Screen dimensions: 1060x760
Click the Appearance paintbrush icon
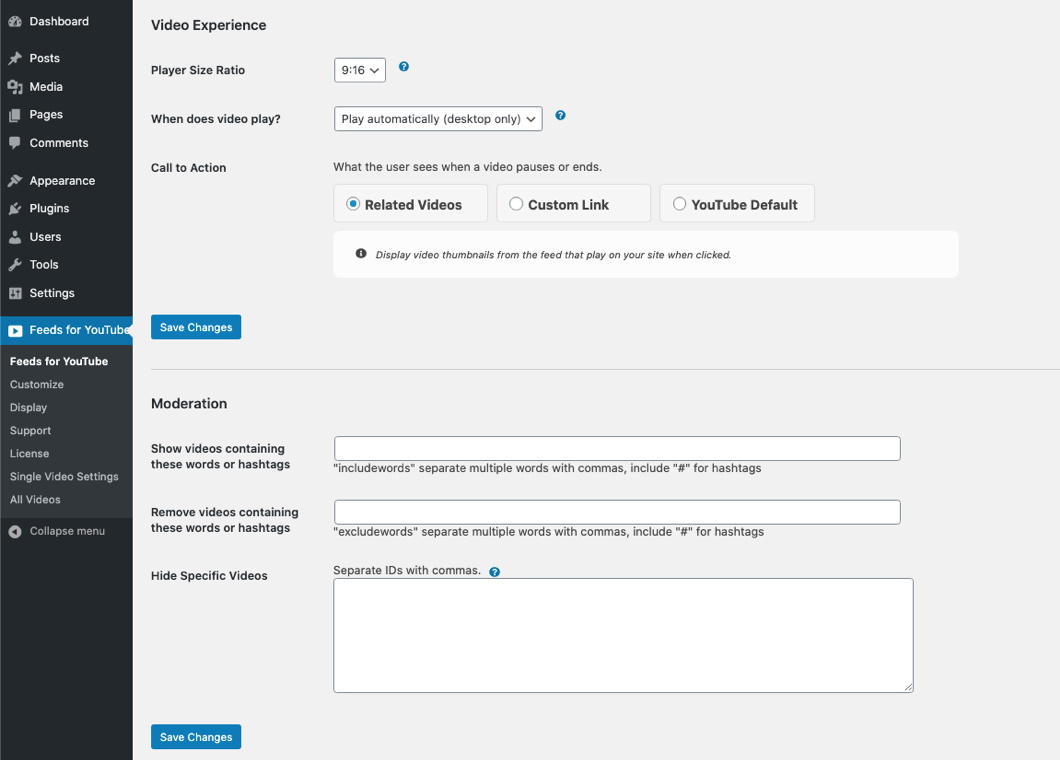tap(15, 181)
